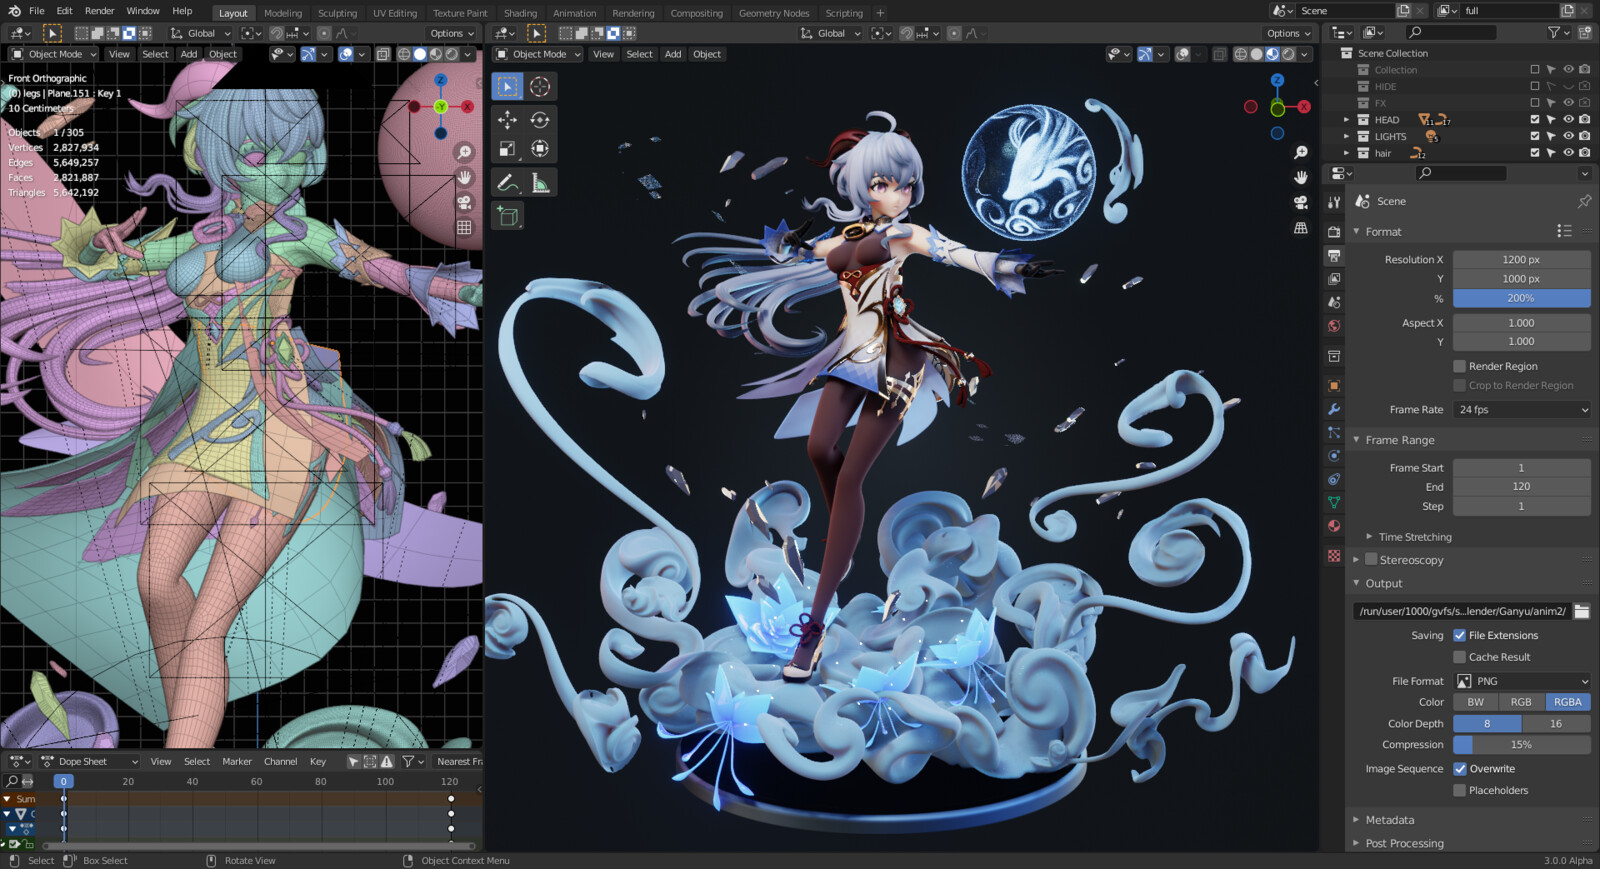Screen dimensions: 1600x869
Task: Select the Scale tool in toolbar
Action: 508,149
